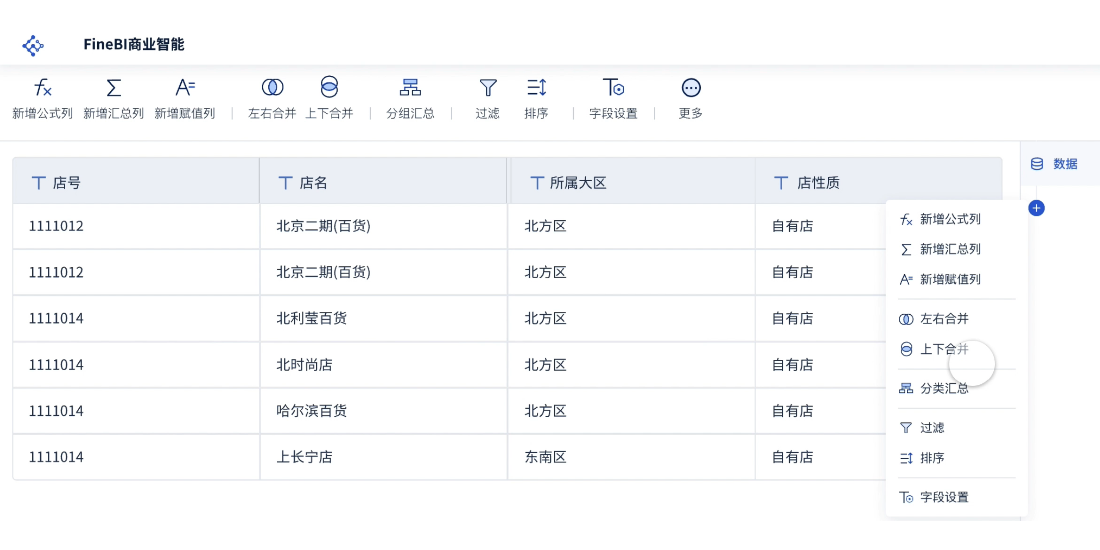Screen dimensions: 1100x550
Task: Choose 排序 in the popup menu
Action: 931,458
